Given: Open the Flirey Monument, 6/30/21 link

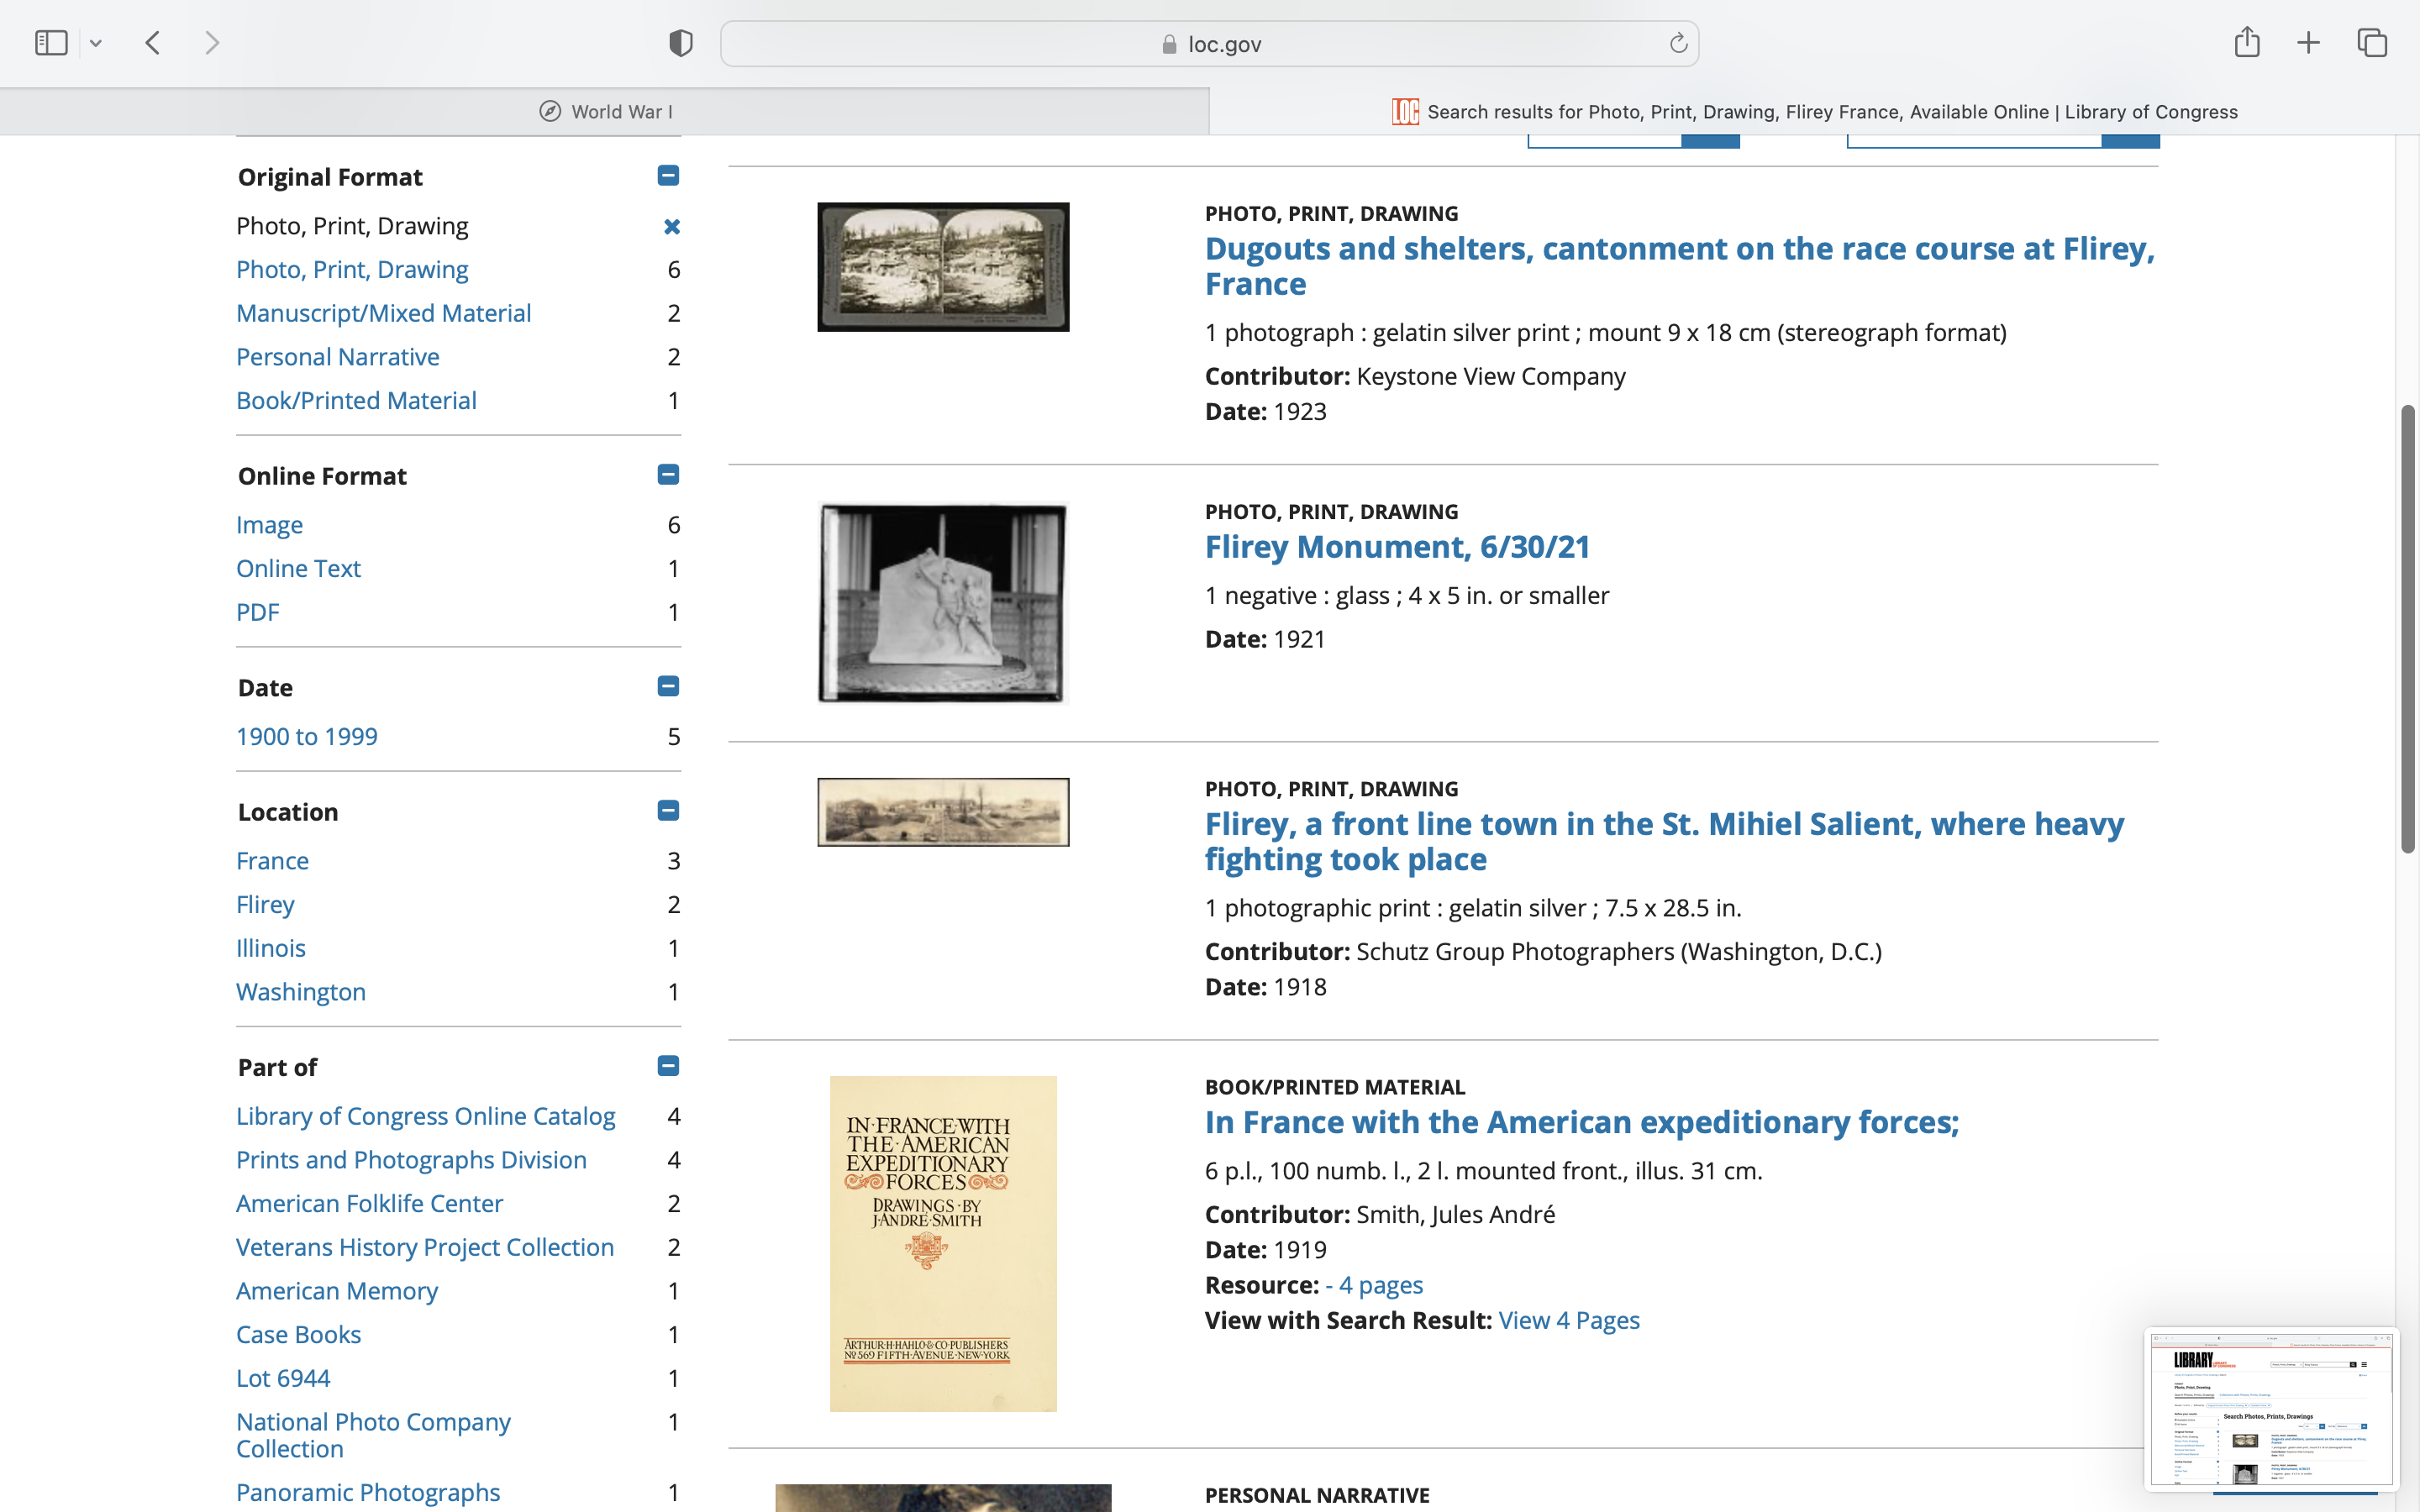Looking at the screenshot, I should pos(1397,547).
